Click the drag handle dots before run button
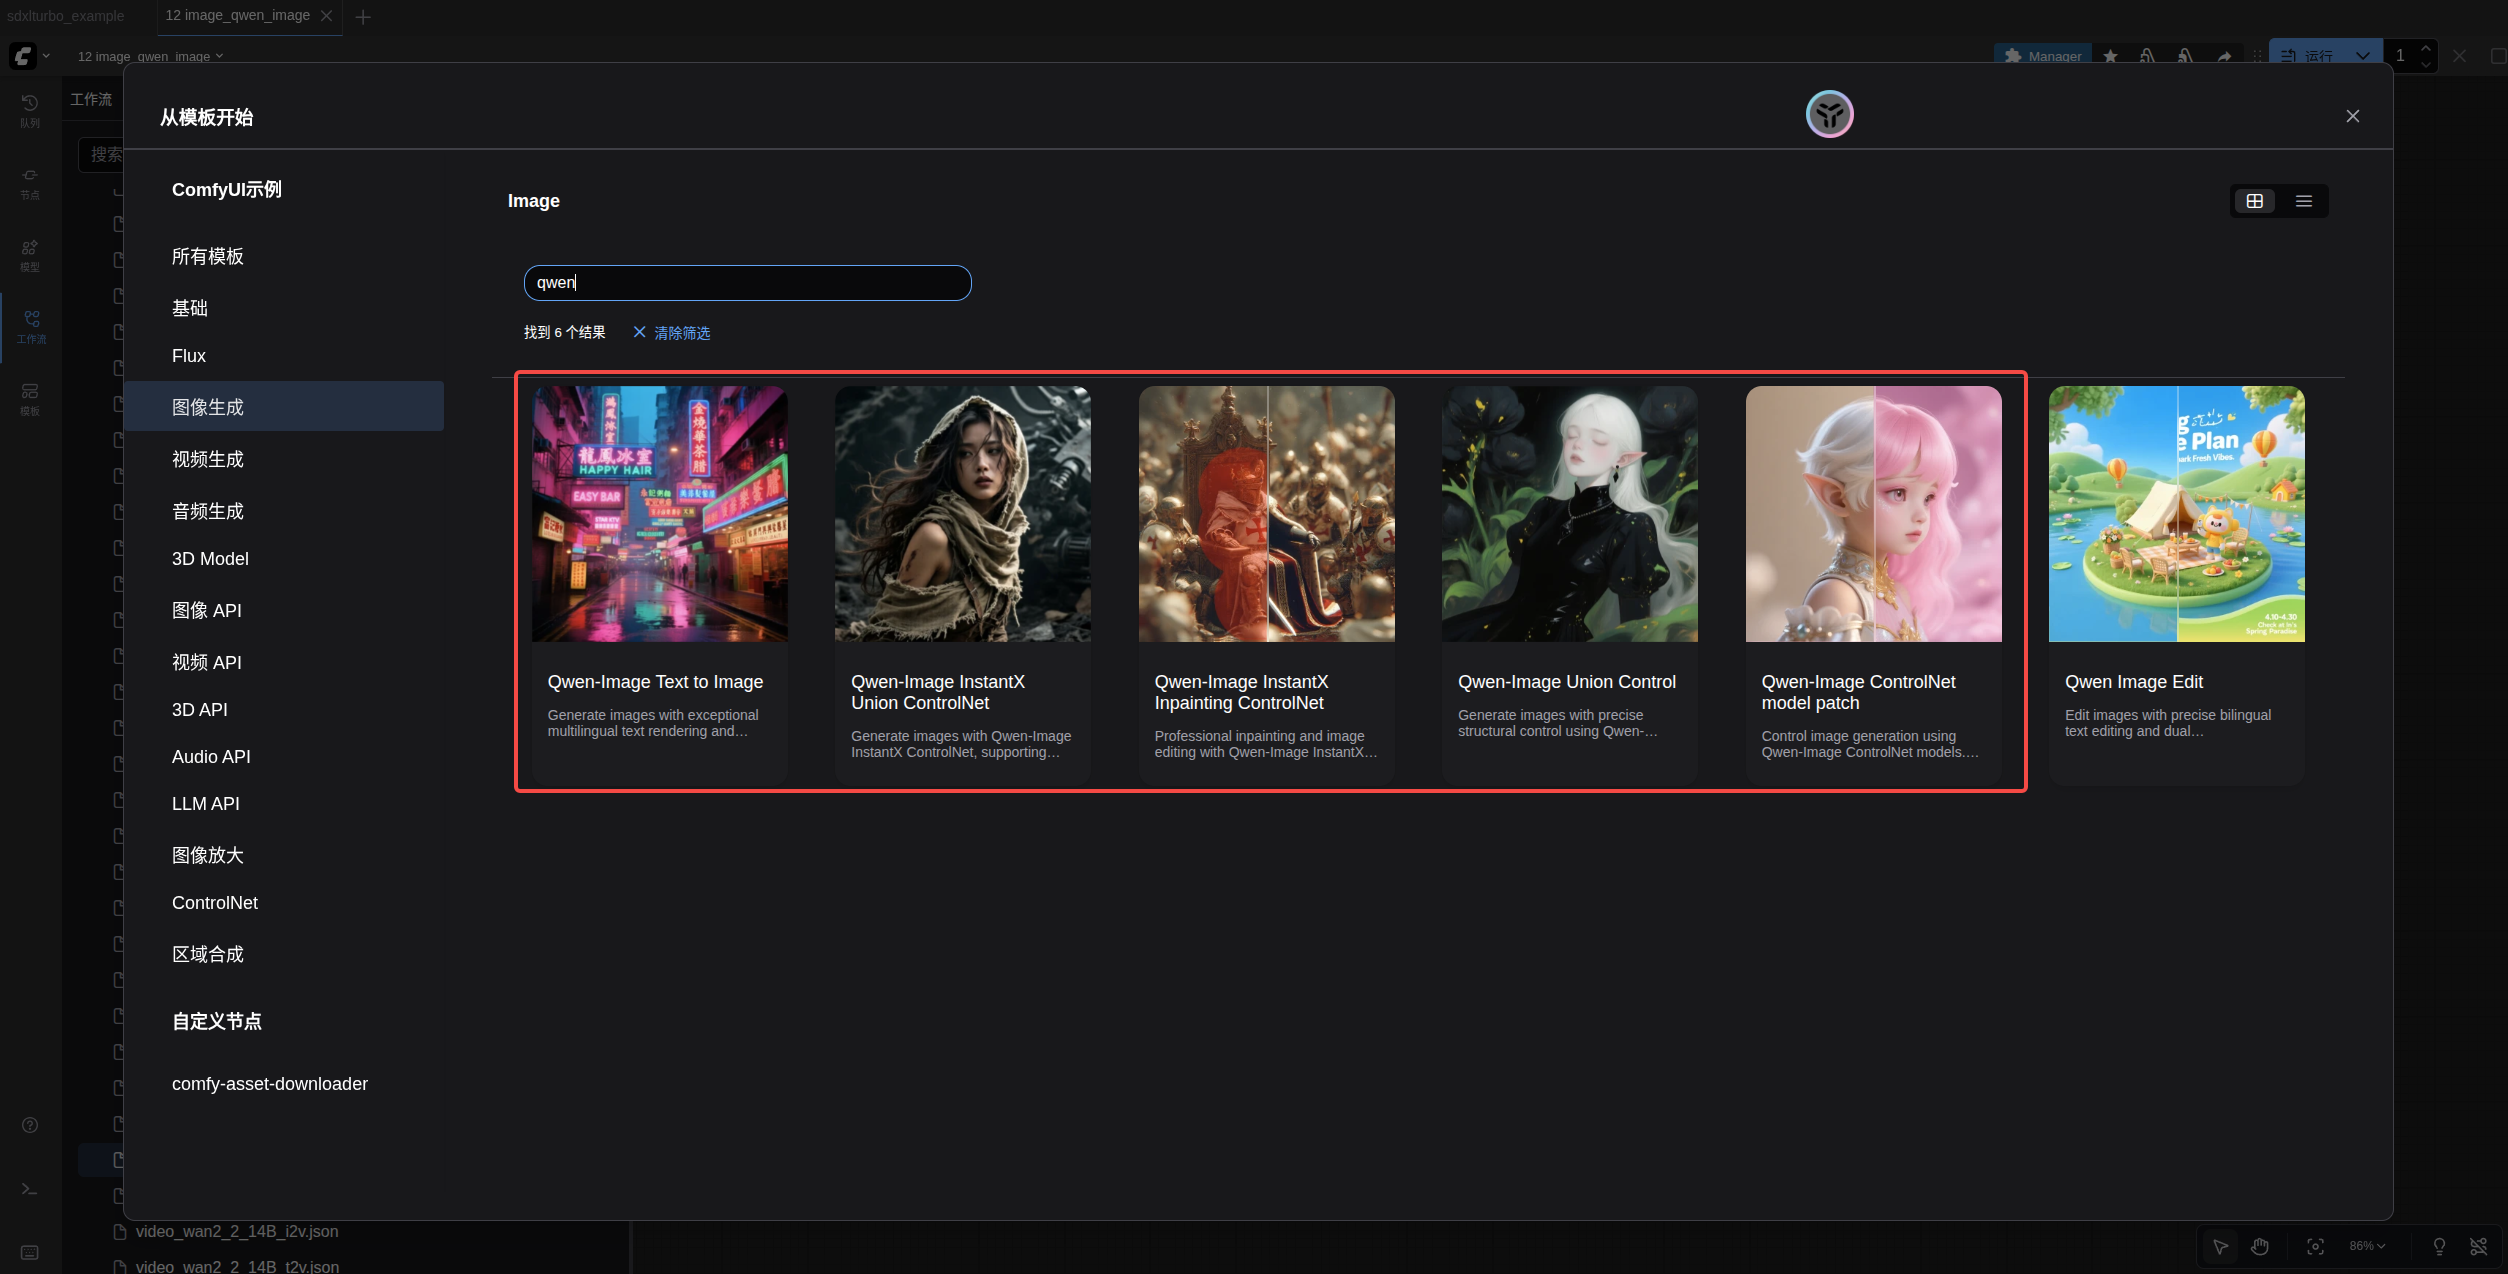This screenshot has width=2508, height=1274. pyautogui.click(x=2257, y=56)
